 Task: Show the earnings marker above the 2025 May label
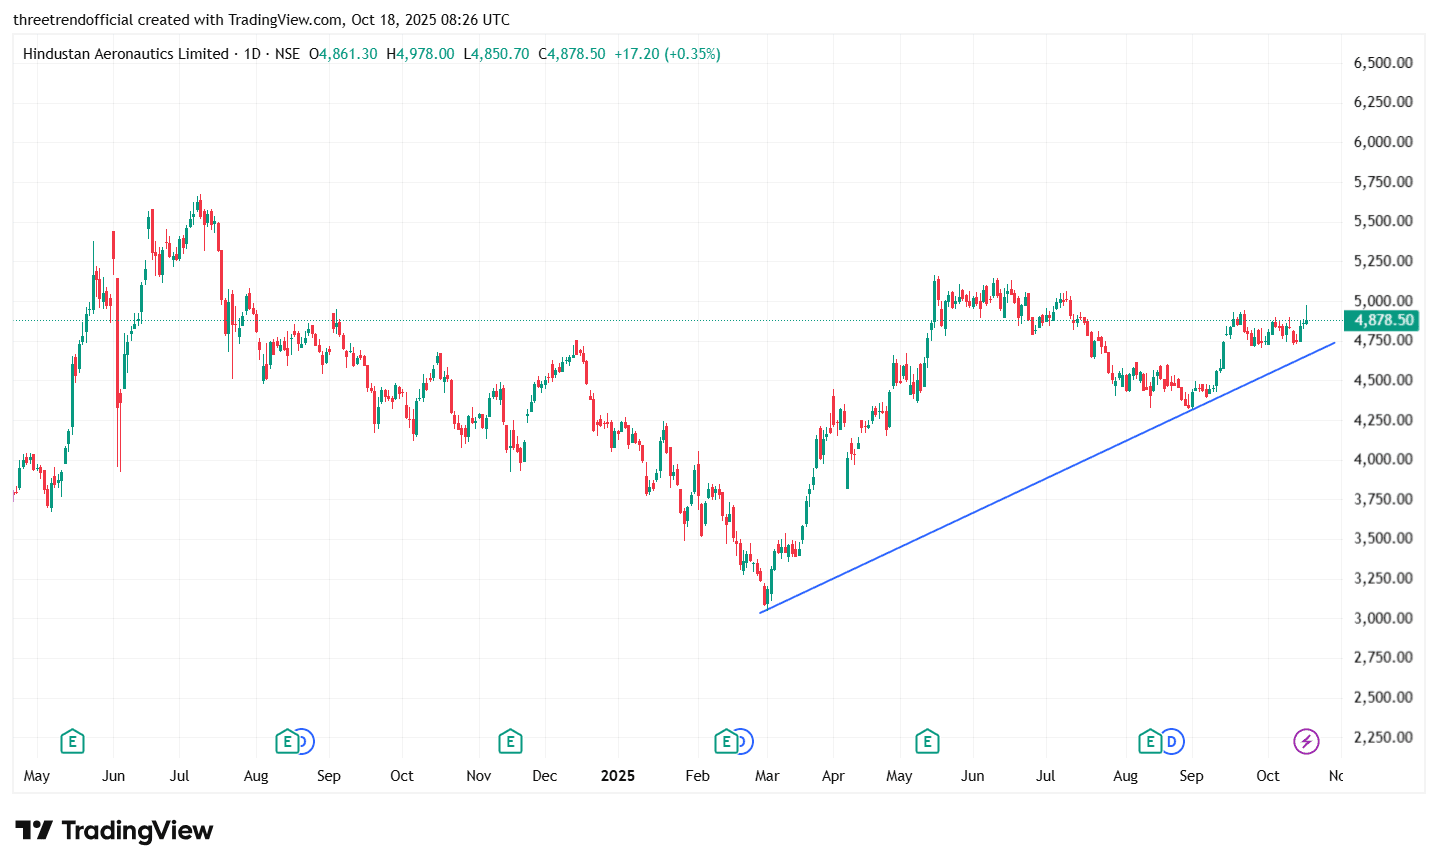tap(927, 742)
